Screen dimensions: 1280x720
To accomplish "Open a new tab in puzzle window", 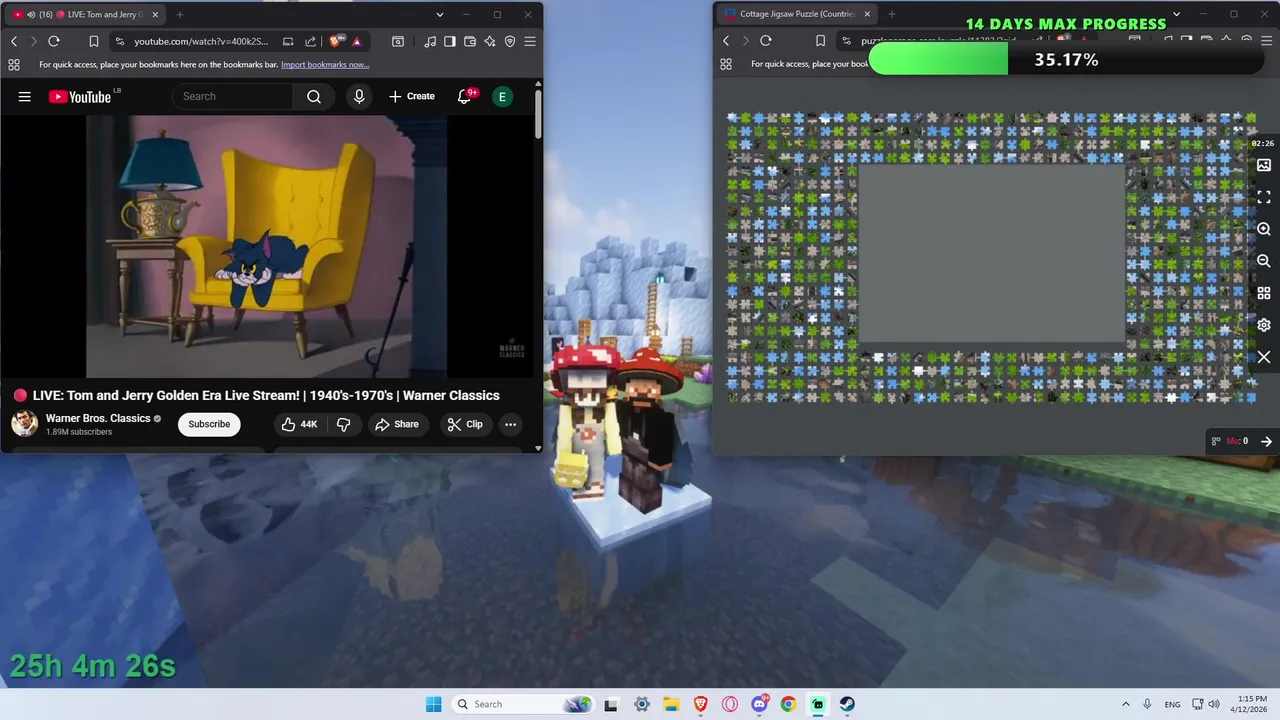I will [x=892, y=14].
